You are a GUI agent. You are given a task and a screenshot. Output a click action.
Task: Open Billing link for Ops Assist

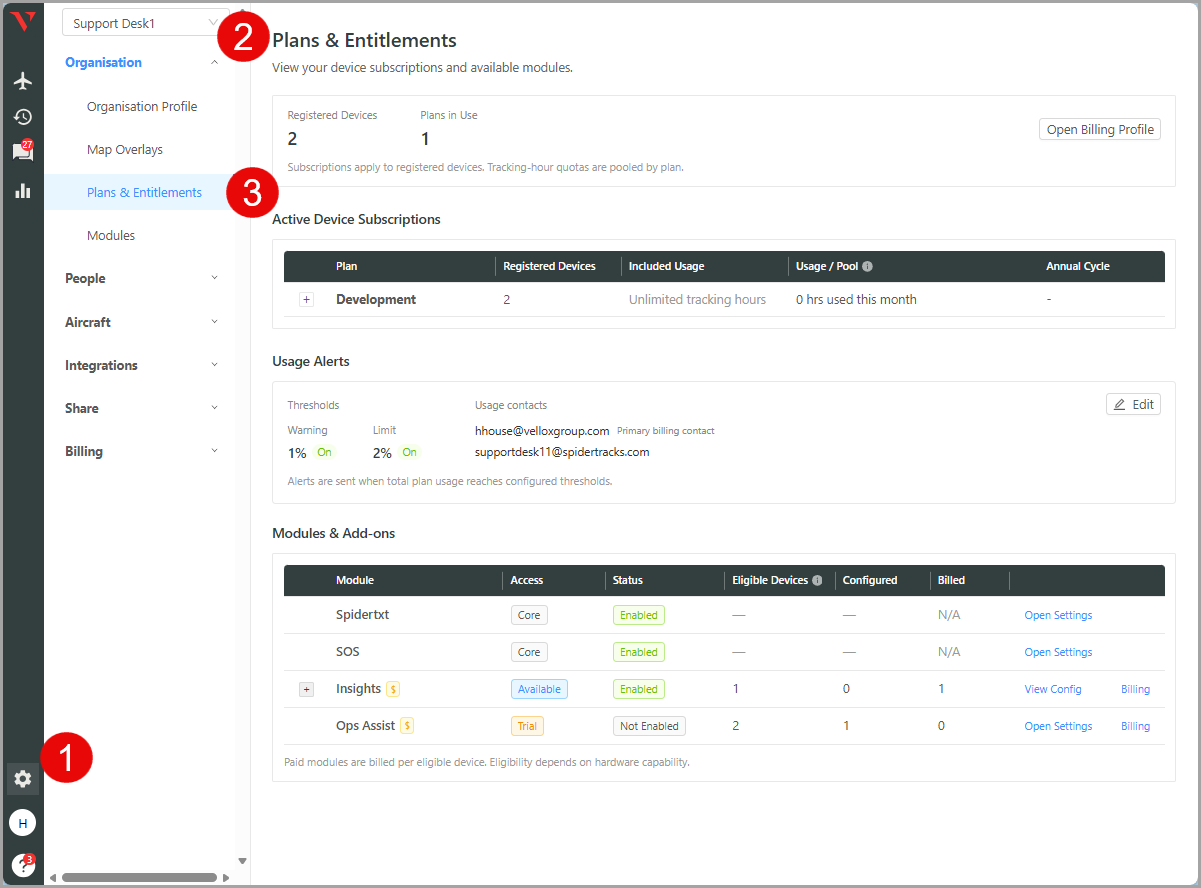[1135, 726]
